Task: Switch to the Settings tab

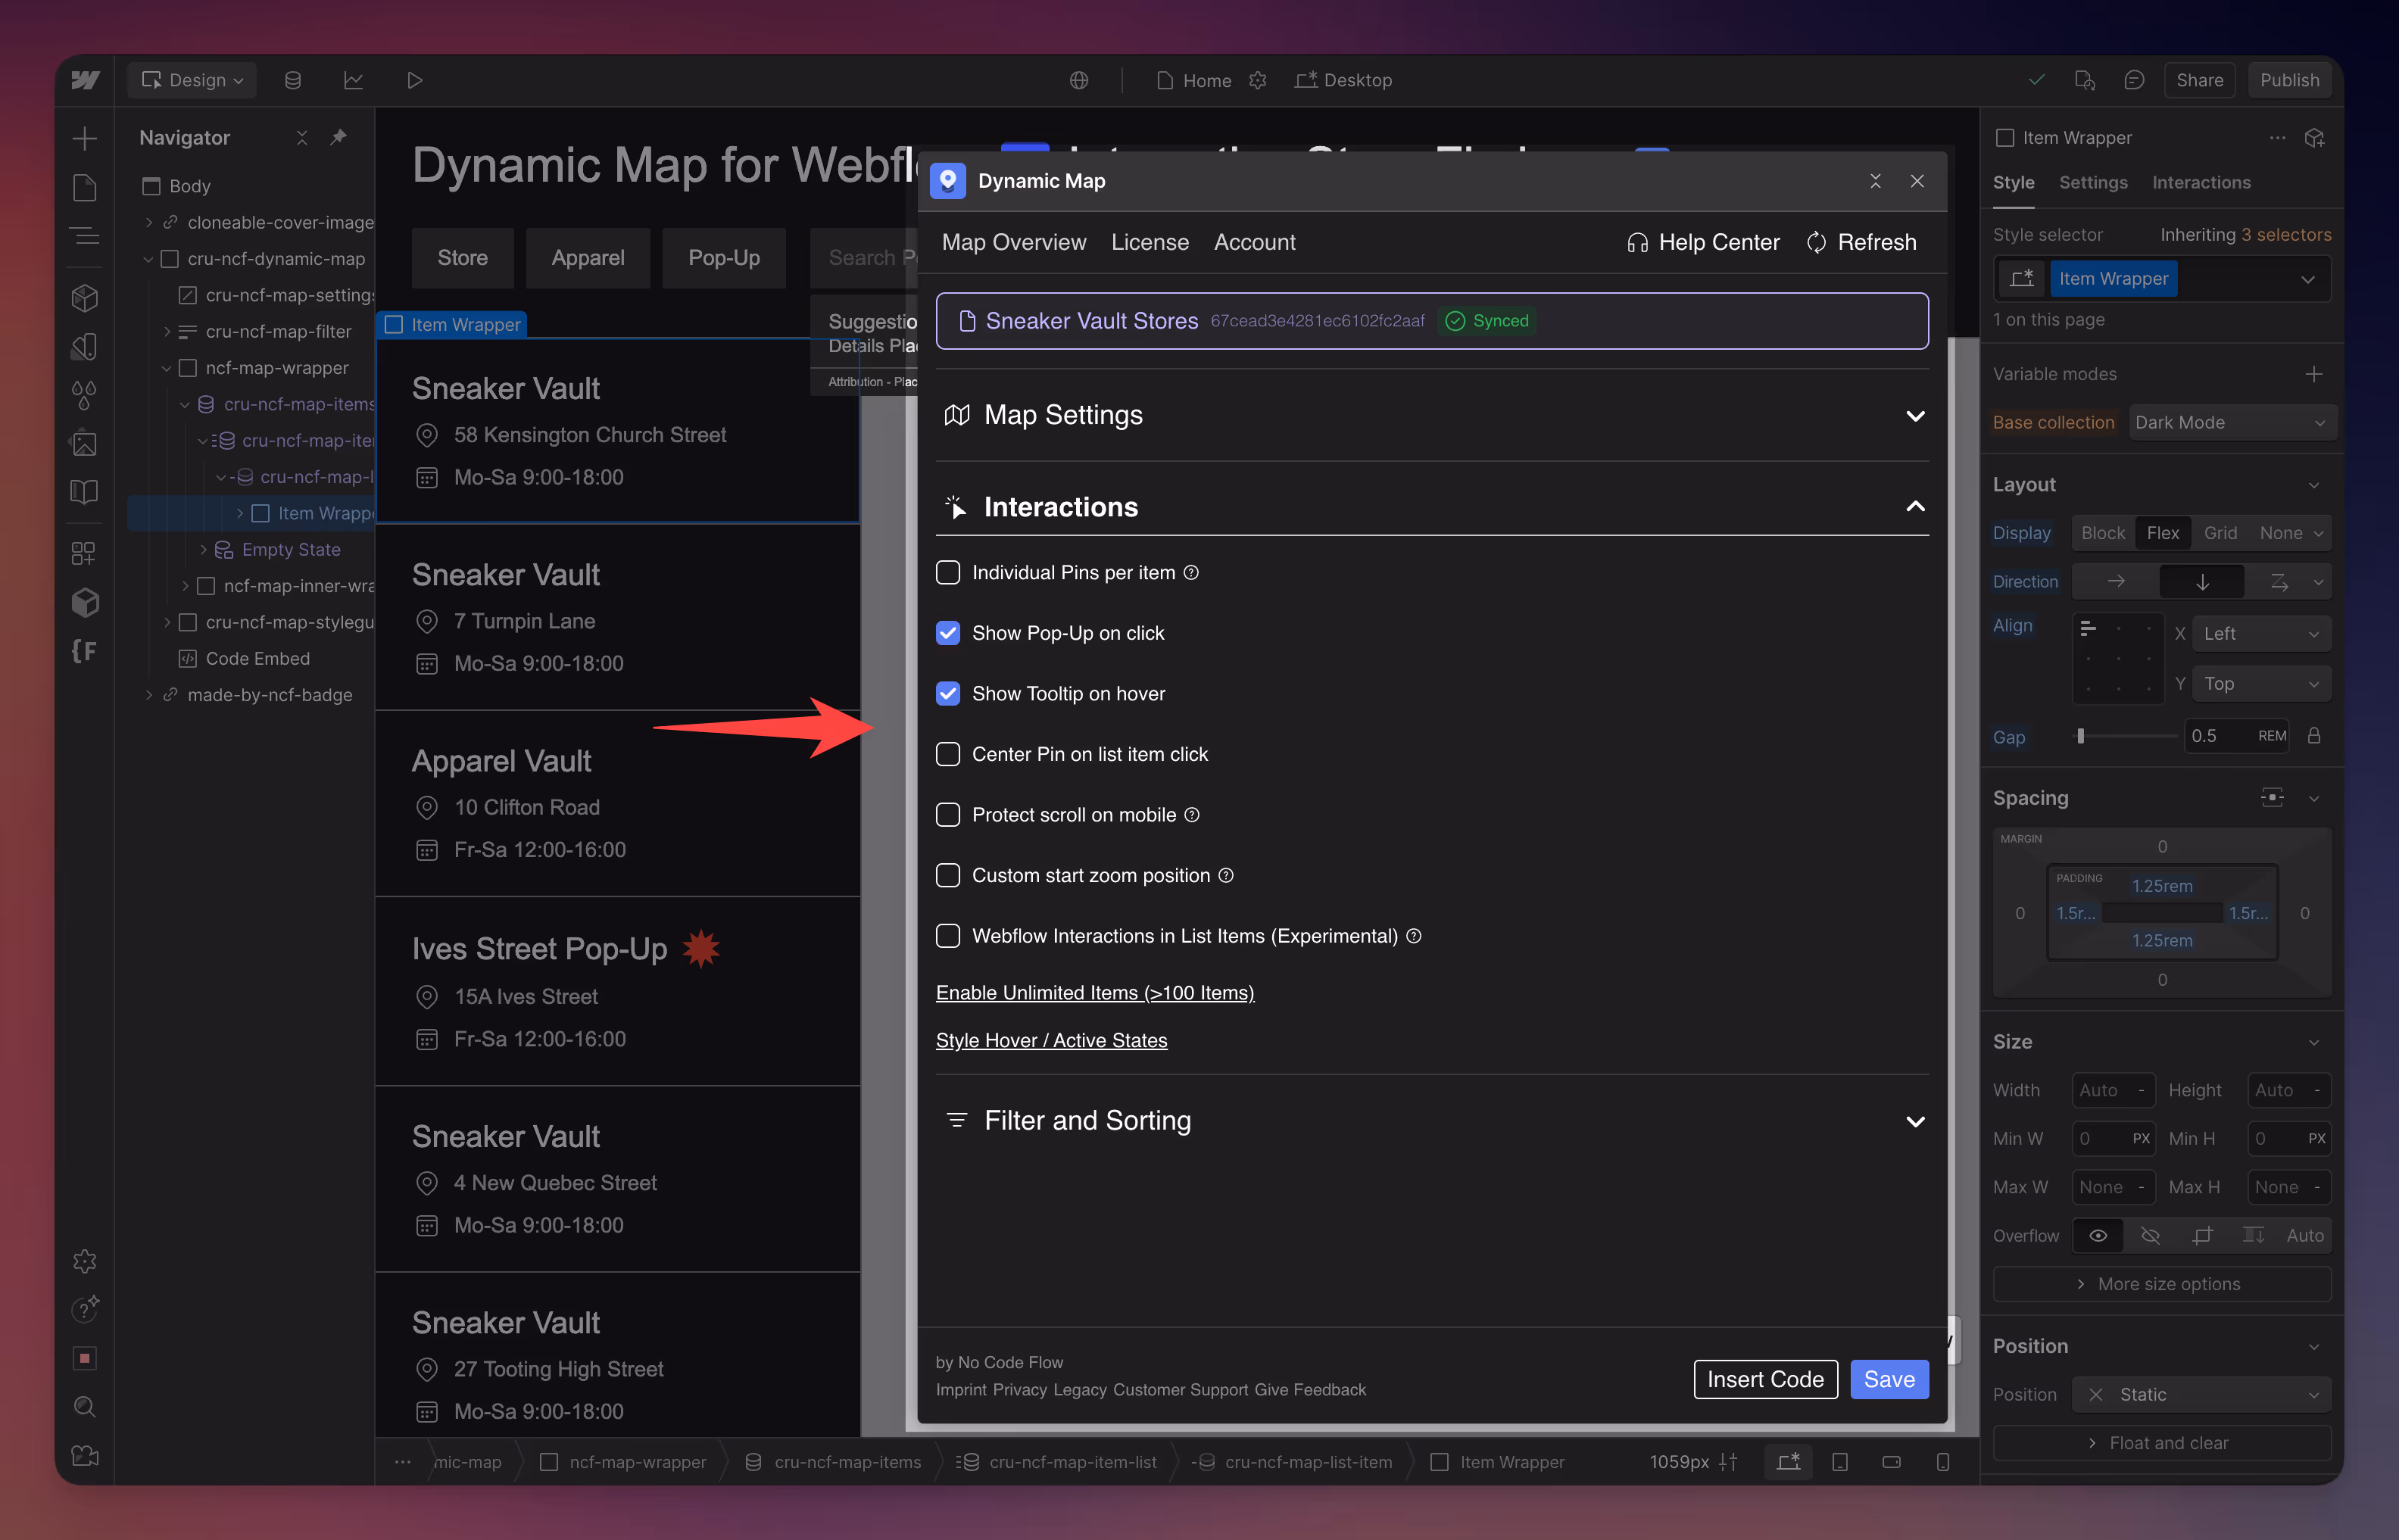Action: pyautogui.click(x=2093, y=182)
